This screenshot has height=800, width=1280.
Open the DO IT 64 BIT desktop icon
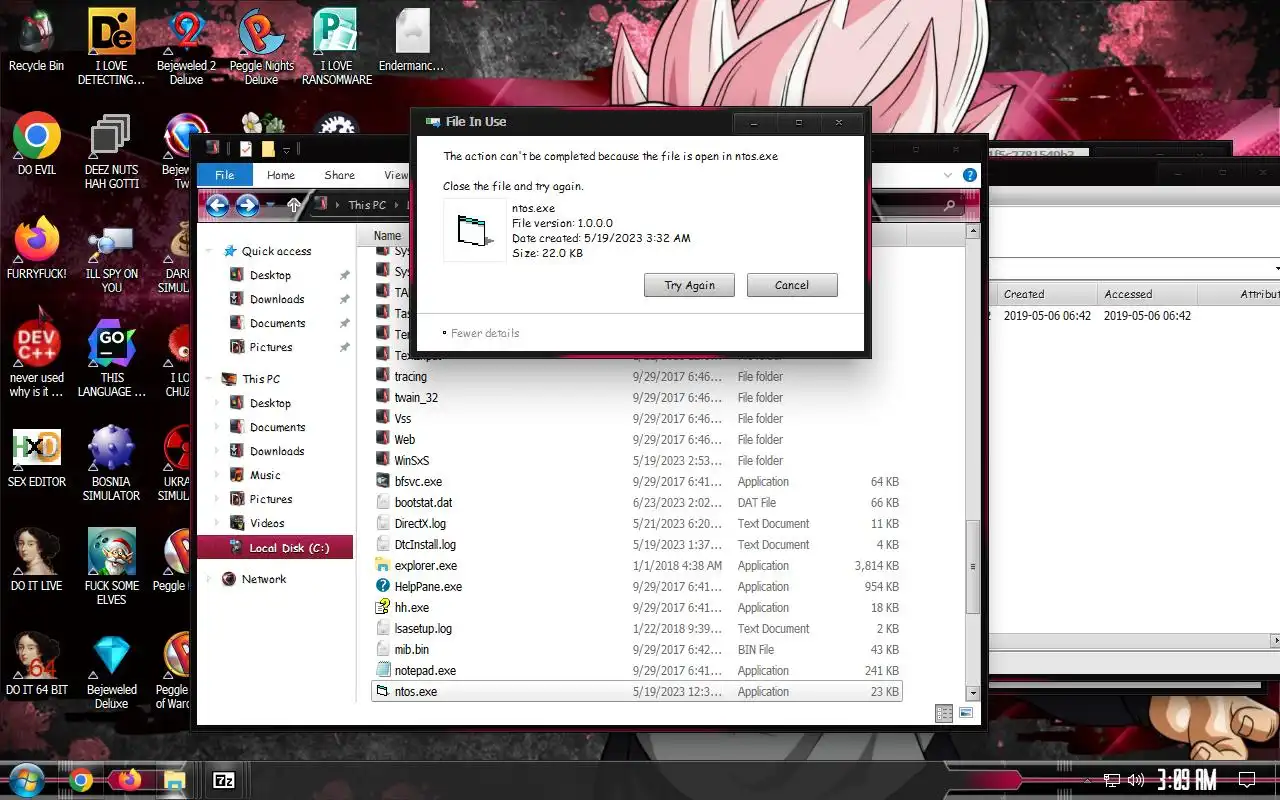click(x=37, y=664)
